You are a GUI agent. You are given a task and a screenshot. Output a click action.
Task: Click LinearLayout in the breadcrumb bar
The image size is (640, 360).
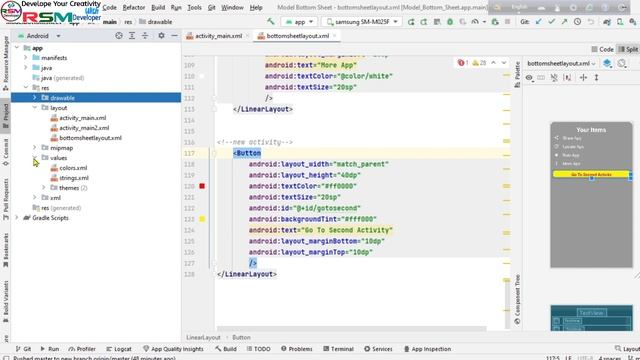(203, 338)
